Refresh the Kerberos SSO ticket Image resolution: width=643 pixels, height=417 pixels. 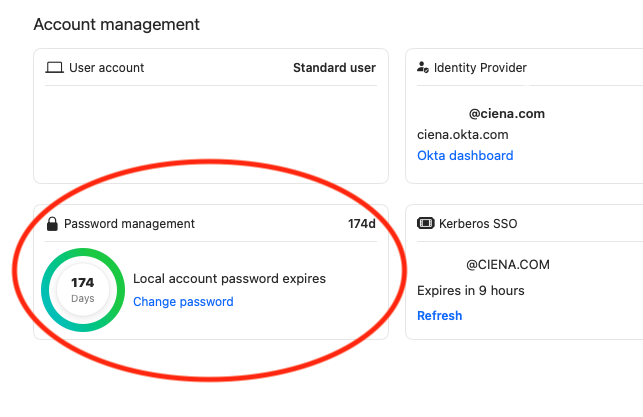[439, 316]
